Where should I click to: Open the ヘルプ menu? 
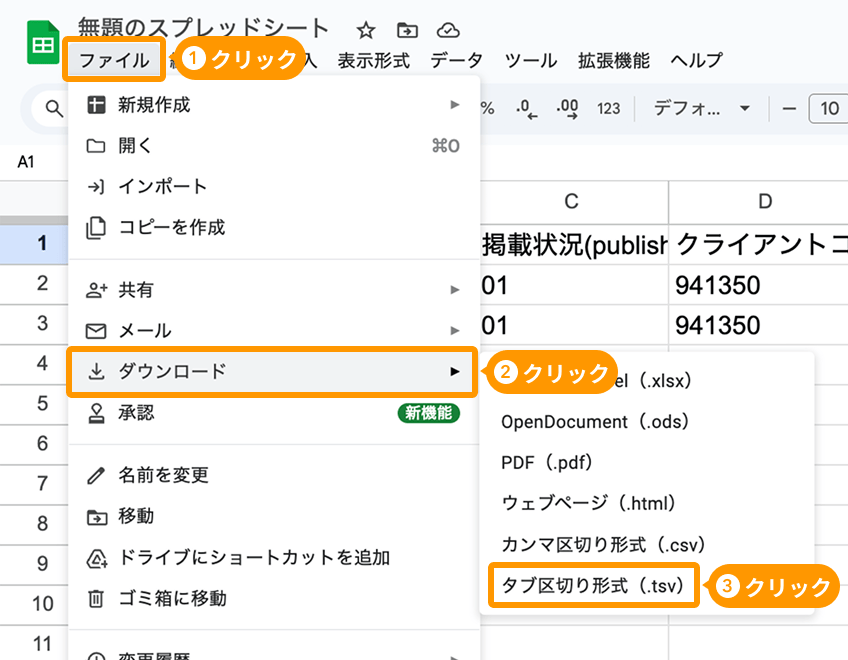coord(697,60)
